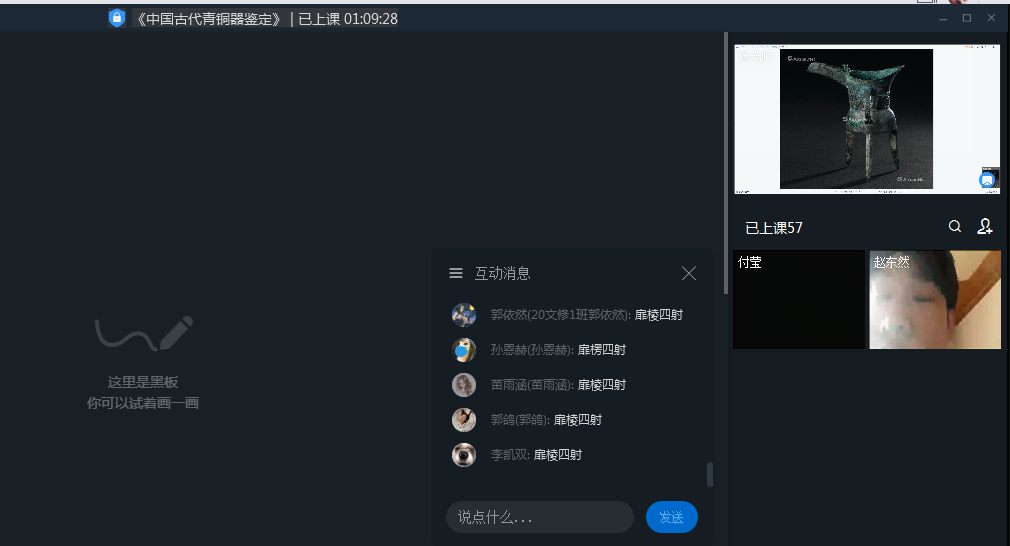Click the 这里是黑板 blackboard hint text
This screenshot has width=1010, height=546.
142,382
